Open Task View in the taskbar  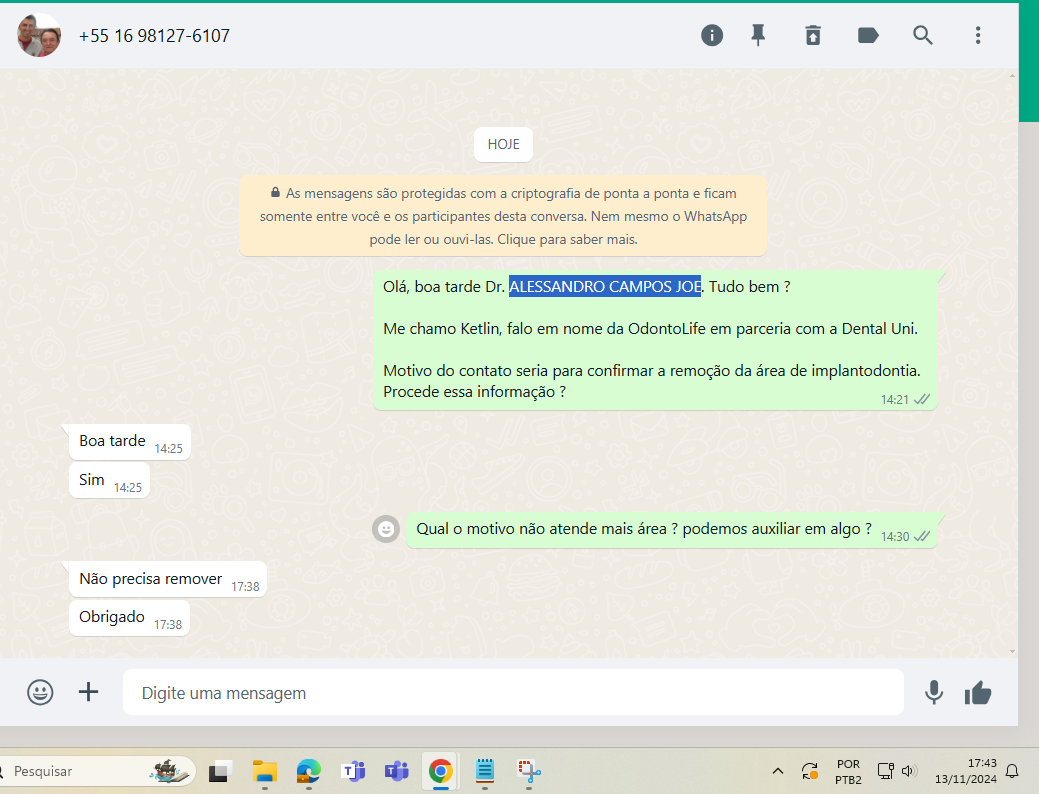219,771
